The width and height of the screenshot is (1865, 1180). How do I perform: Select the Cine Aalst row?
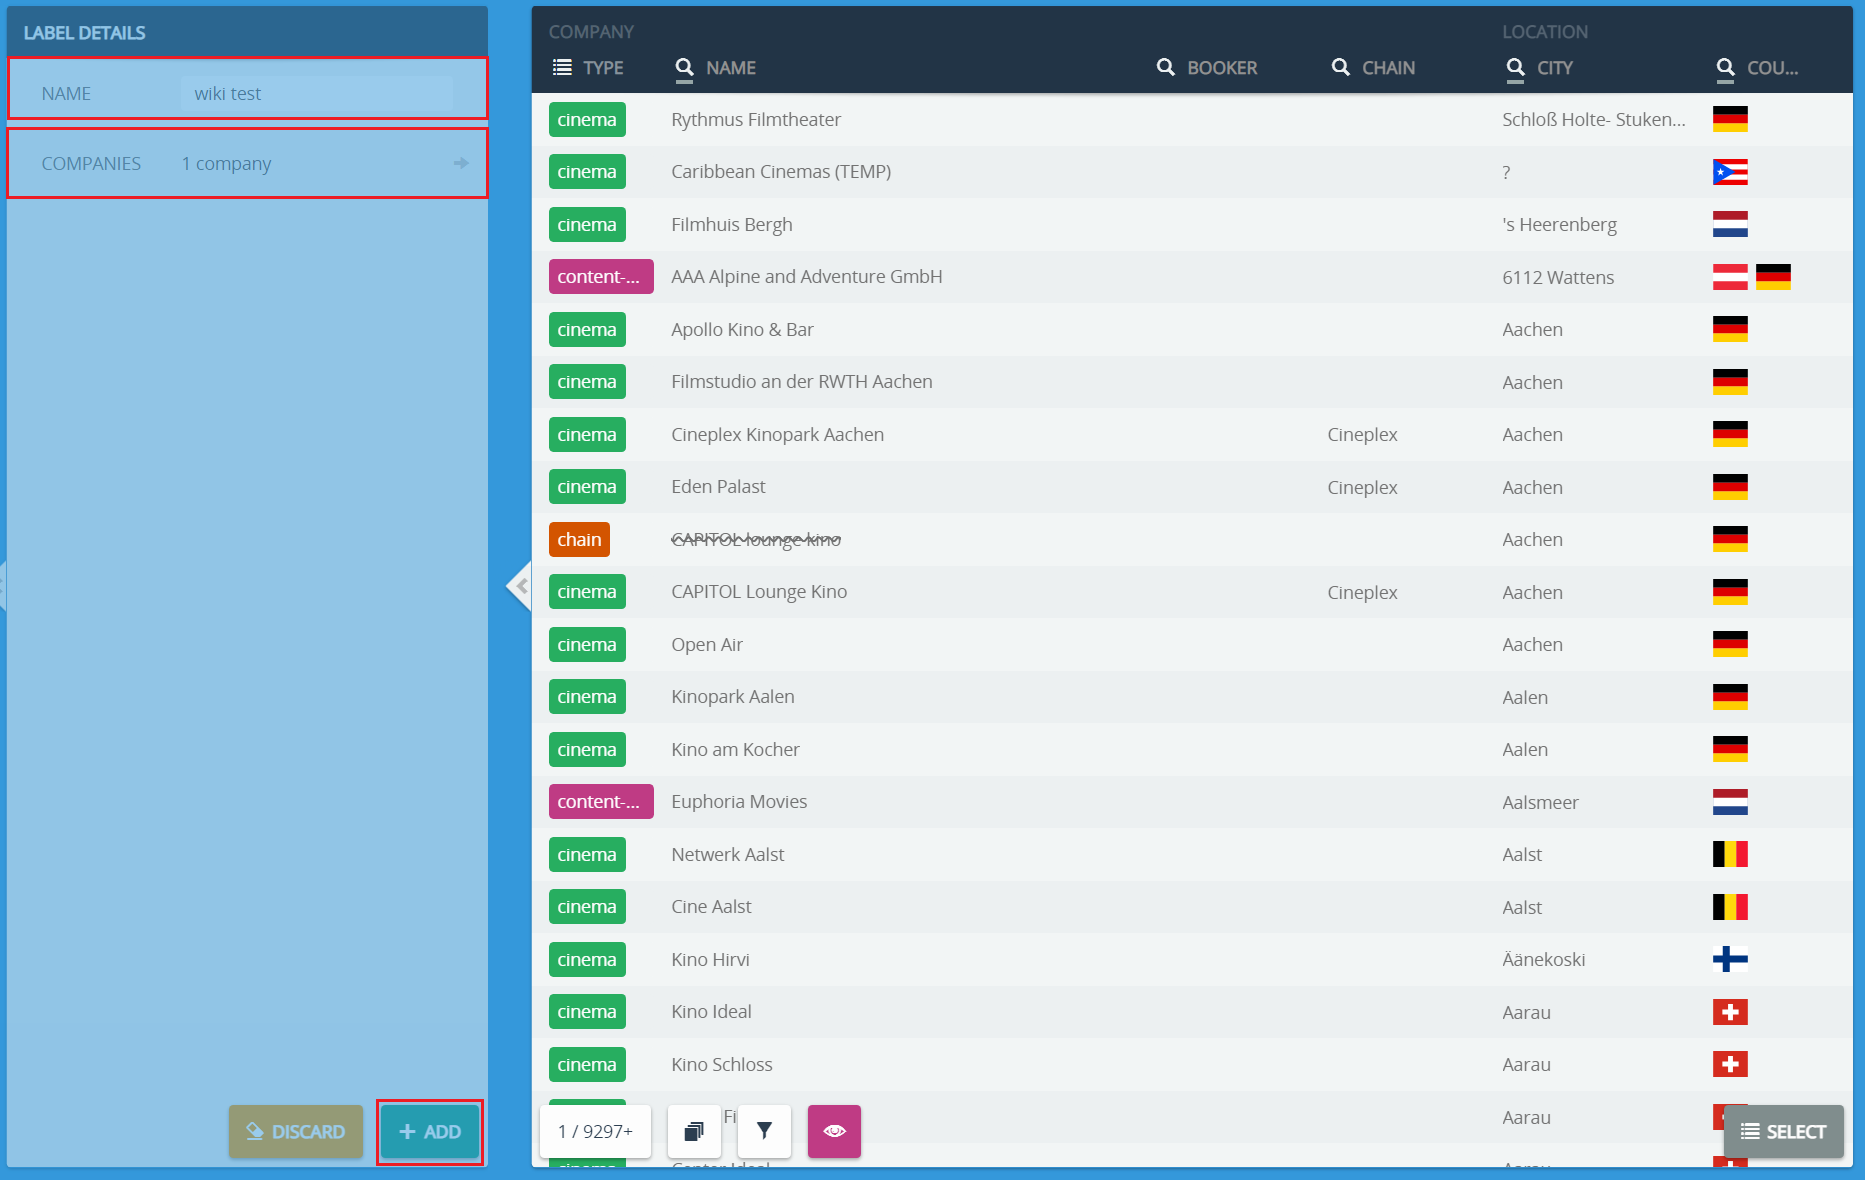[x=1192, y=907]
